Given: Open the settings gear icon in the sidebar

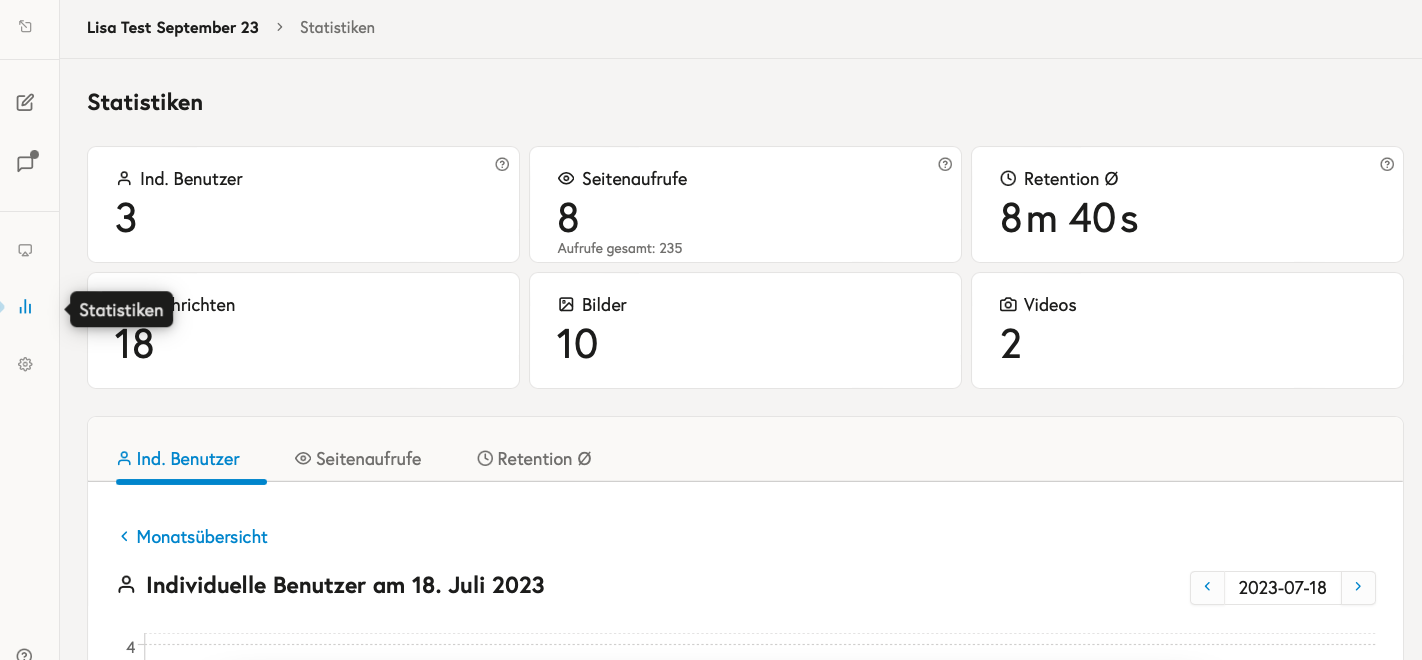Looking at the screenshot, I should (26, 365).
